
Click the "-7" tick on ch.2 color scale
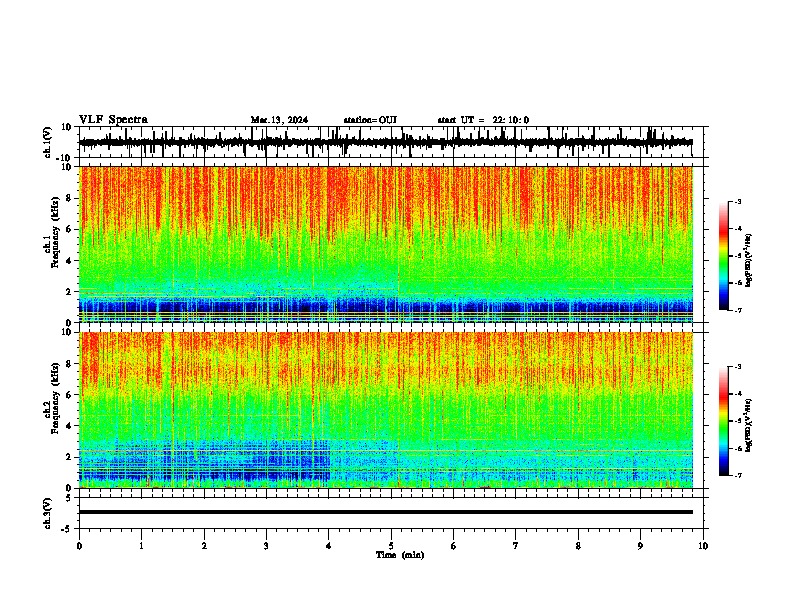[x=737, y=475]
